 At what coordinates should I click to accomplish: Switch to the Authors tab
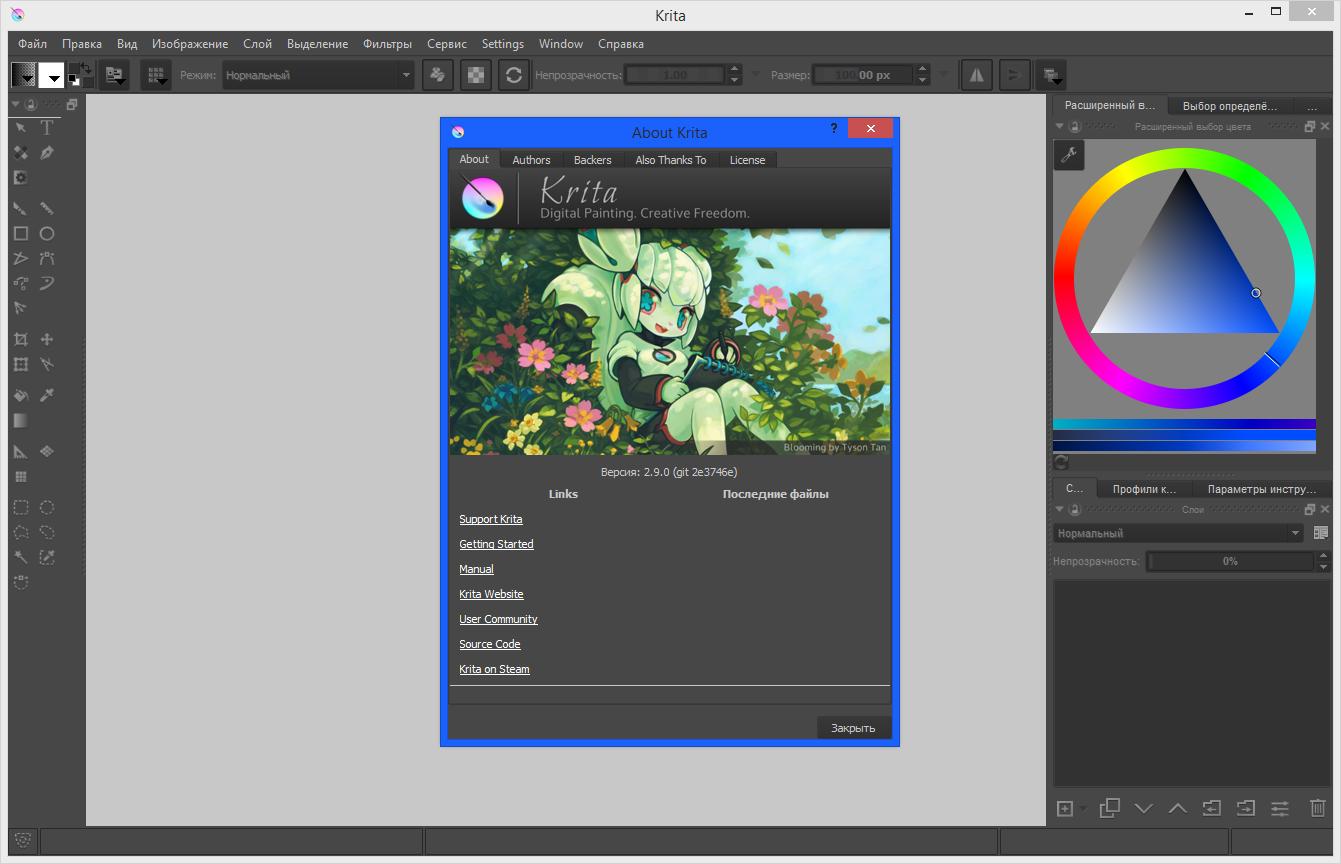pos(531,160)
